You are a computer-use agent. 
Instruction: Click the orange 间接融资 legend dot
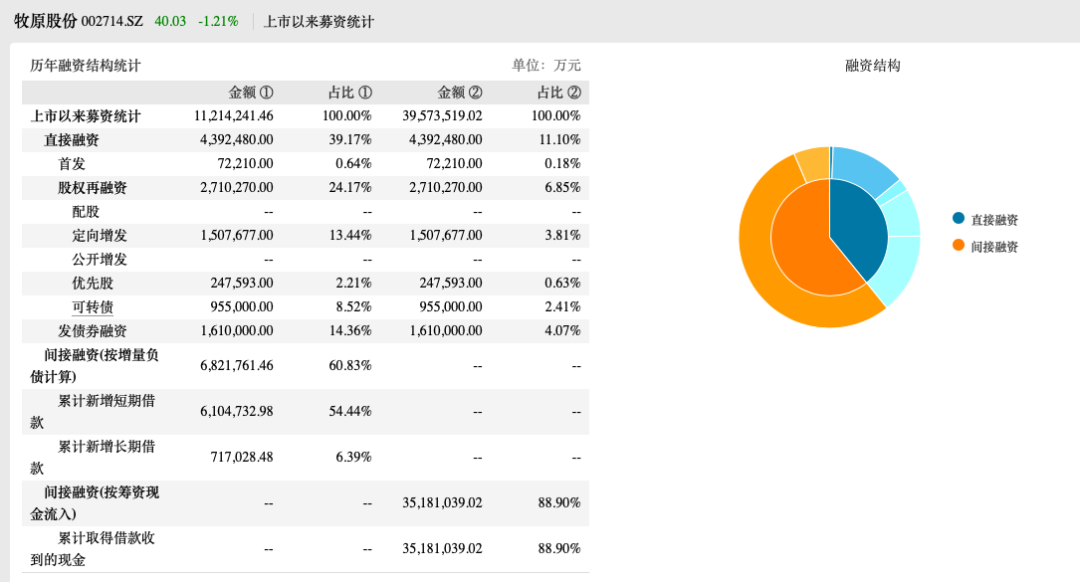(959, 245)
